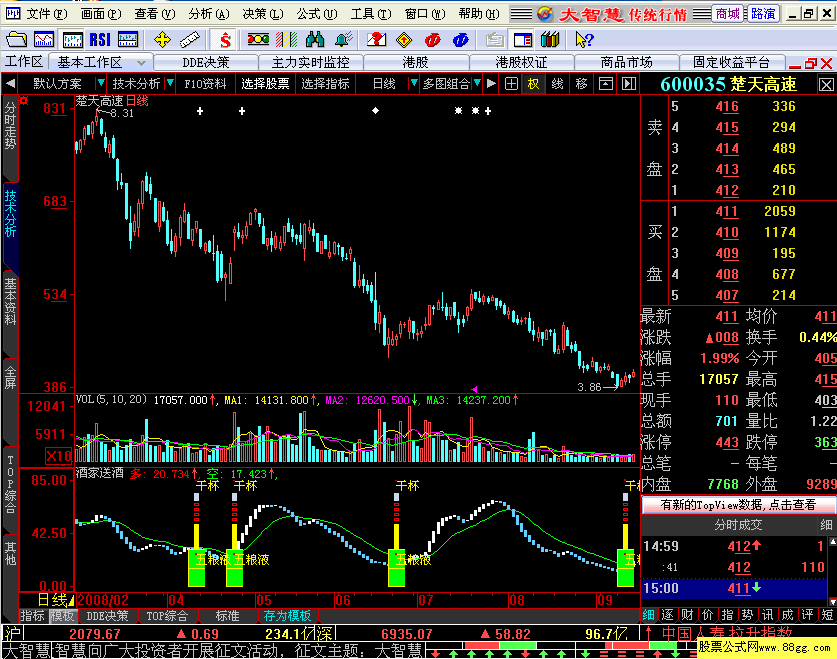Click the 日线 period label at chart bottom-left
This screenshot has width=837, height=659.
pyautogui.click(x=53, y=600)
